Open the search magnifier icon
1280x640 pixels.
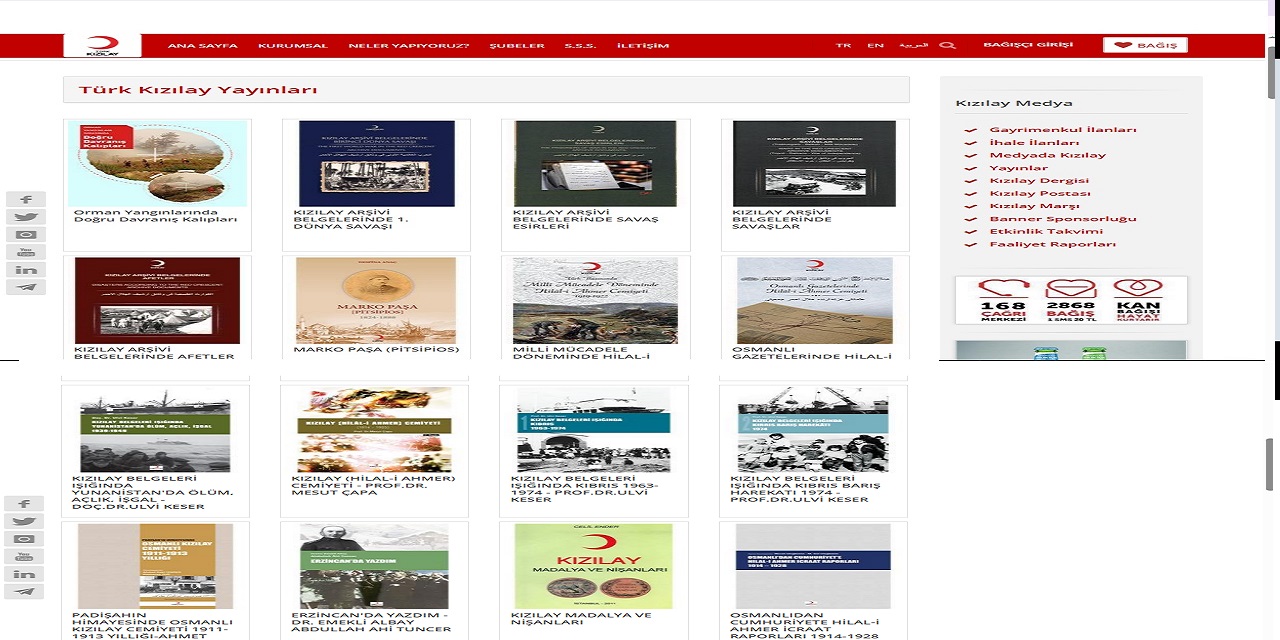[x=948, y=45]
